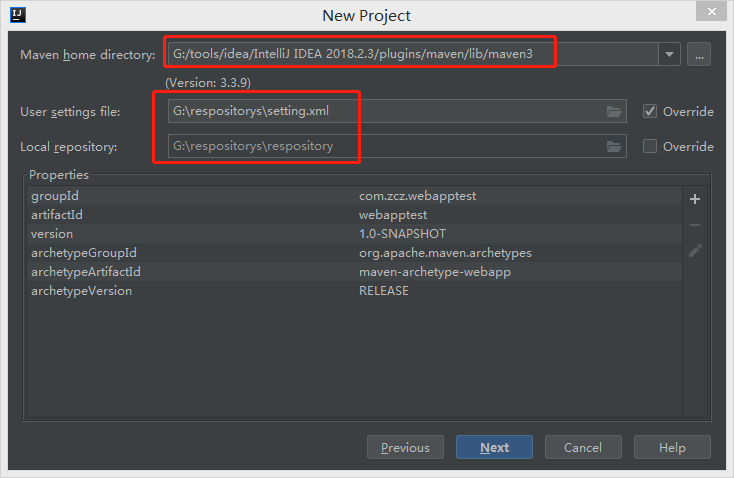The width and height of the screenshot is (734, 478).
Task: Click the Maven home directory label
Action: click(x=88, y=55)
